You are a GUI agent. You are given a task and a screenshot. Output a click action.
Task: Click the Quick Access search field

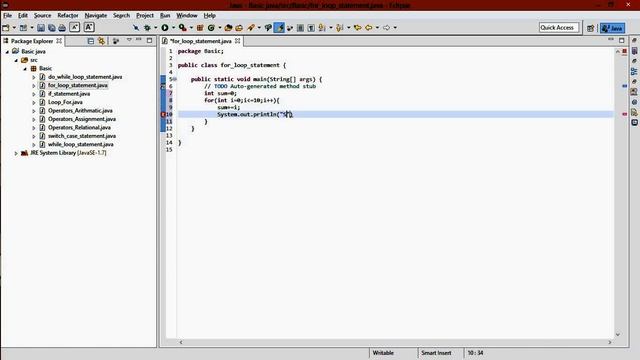tap(559, 27)
